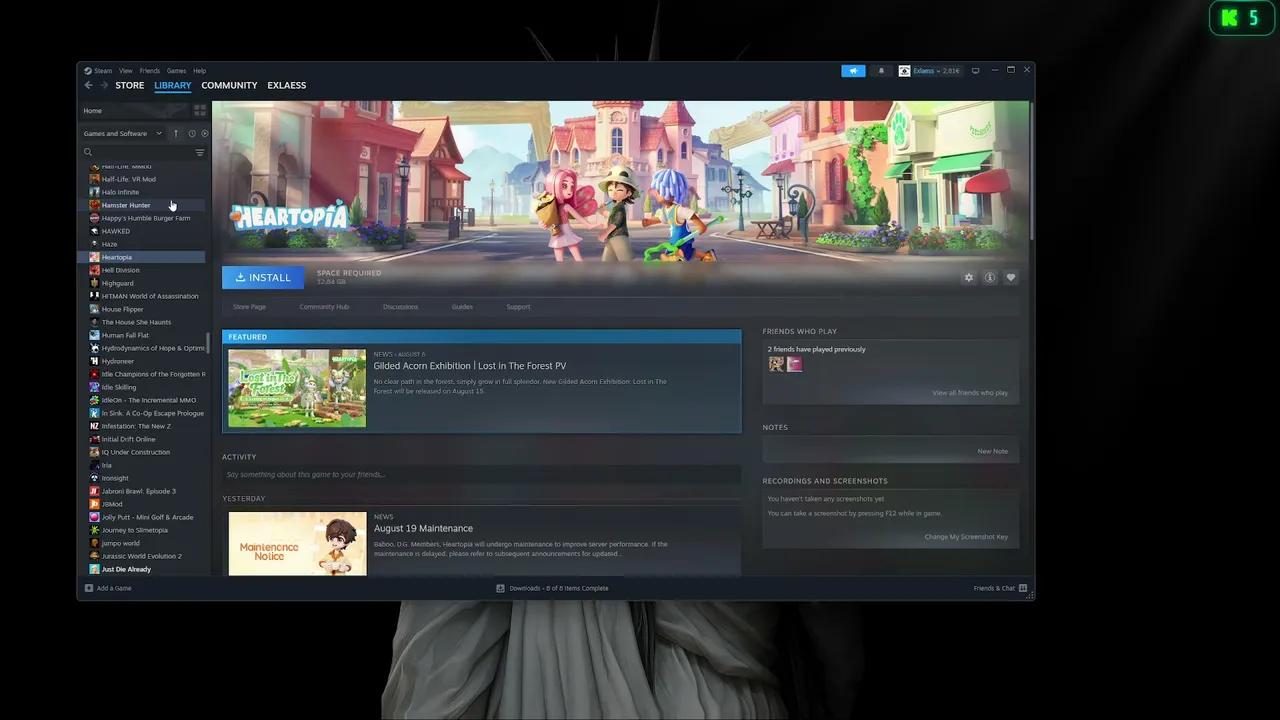This screenshot has width=1280, height=720.
Task: Click the megaphone announcements button
Action: [853, 71]
